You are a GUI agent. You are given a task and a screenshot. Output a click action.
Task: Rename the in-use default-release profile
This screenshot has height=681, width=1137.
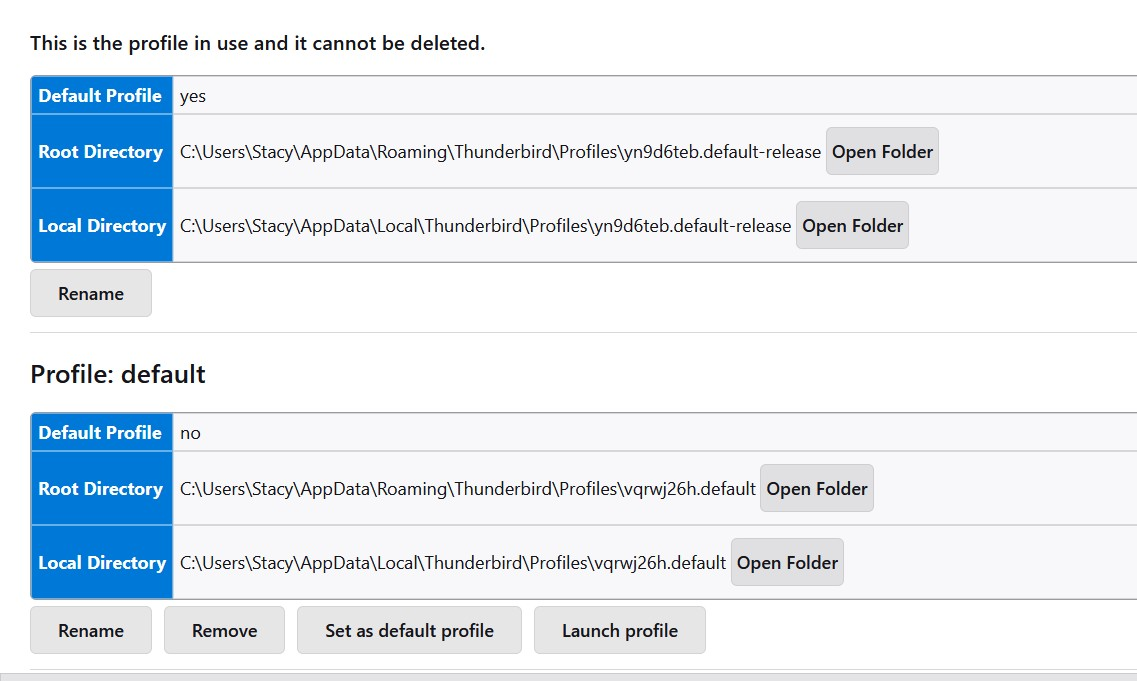click(x=91, y=294)
